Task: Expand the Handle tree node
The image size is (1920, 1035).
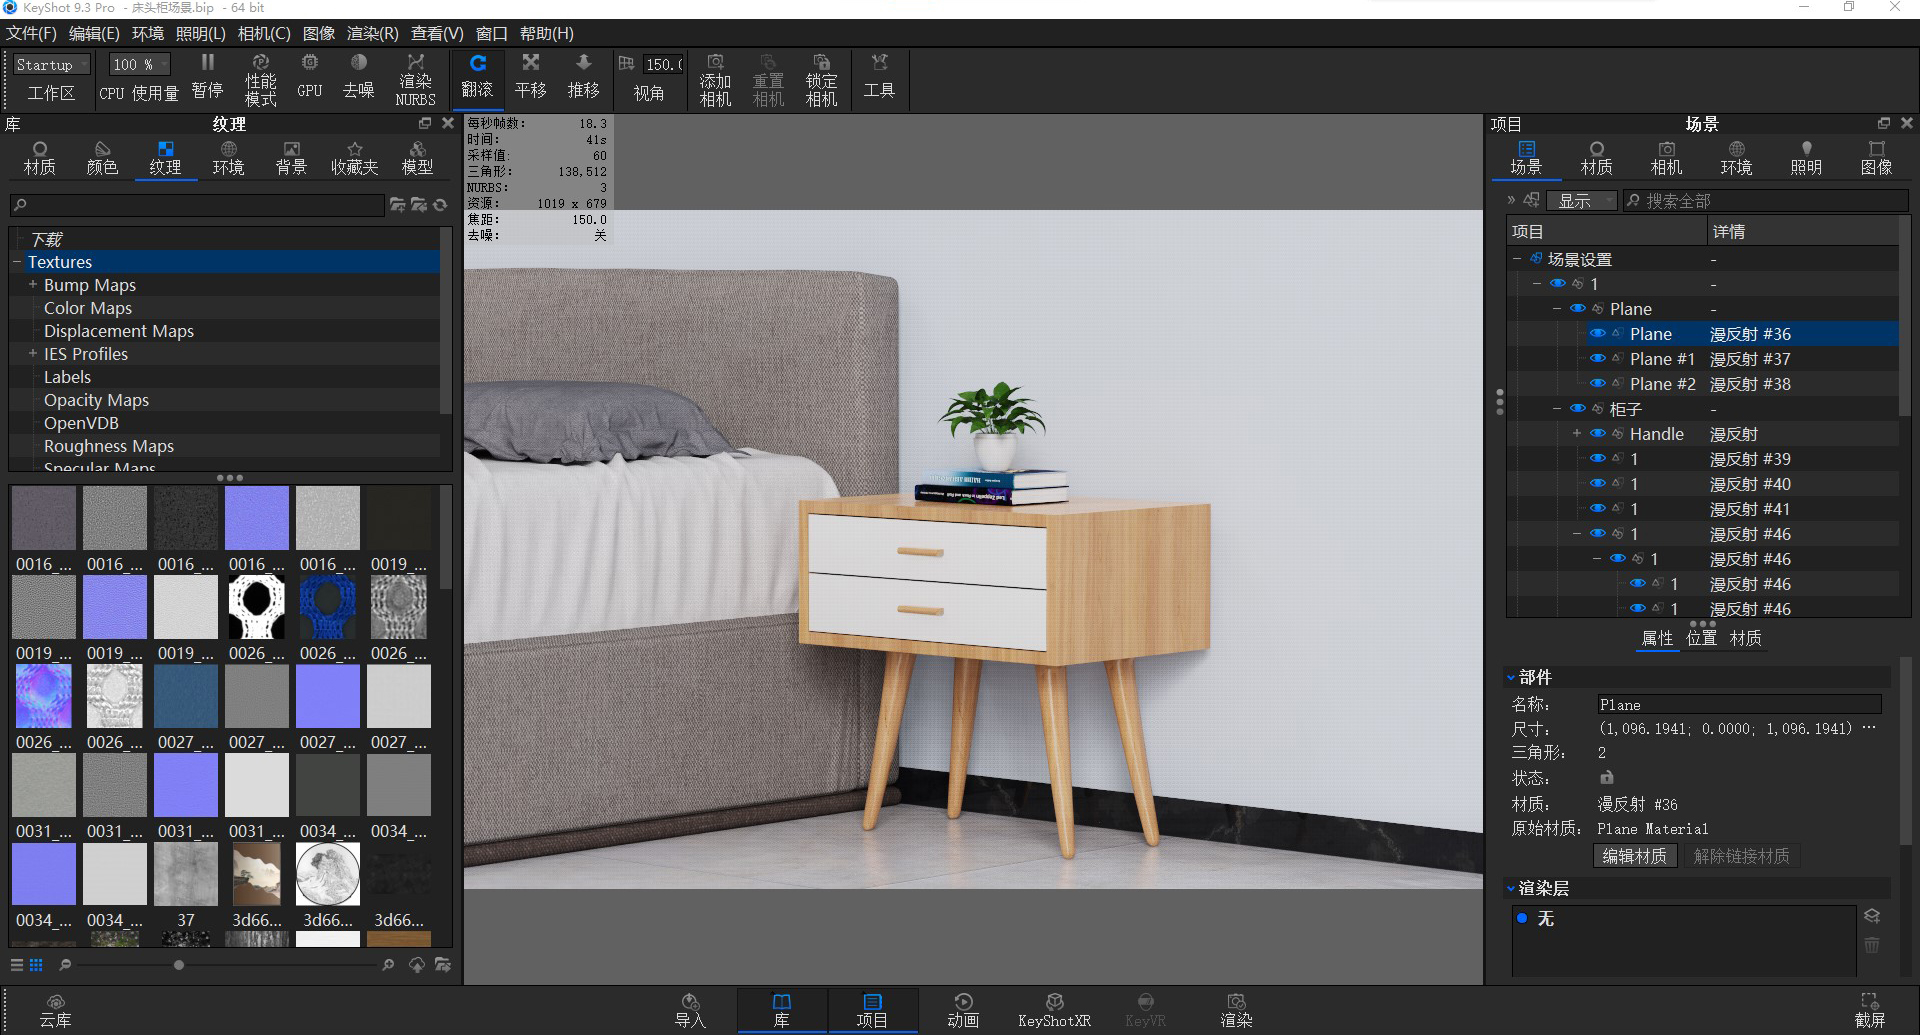Action: 1577,434
